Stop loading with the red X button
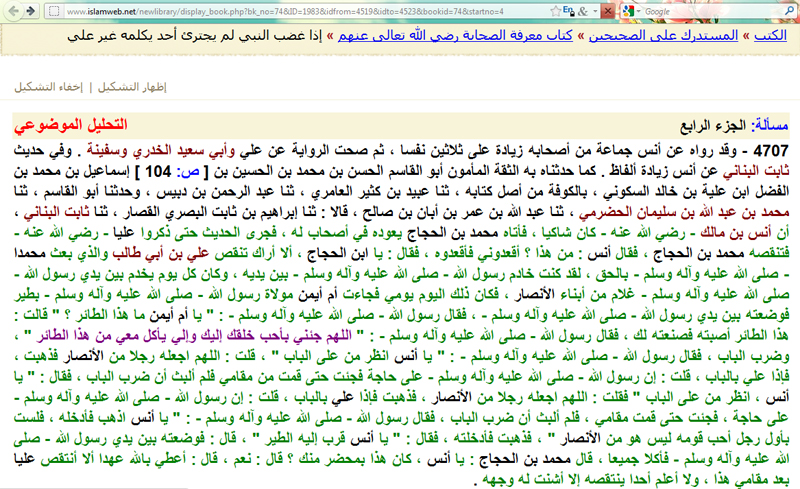The height and width of the screenshot is (489, 800). [607, 11]
